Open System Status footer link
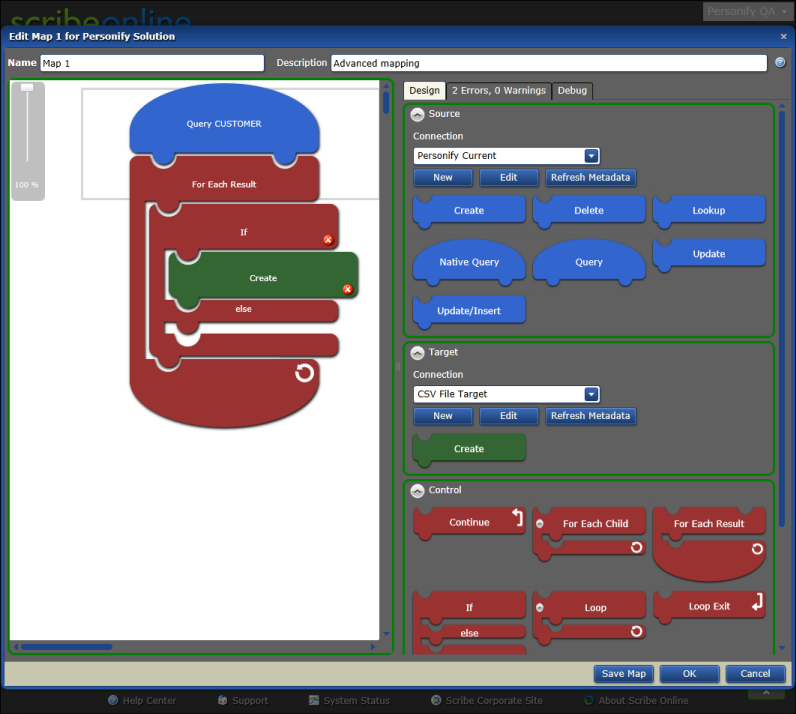 349,700
